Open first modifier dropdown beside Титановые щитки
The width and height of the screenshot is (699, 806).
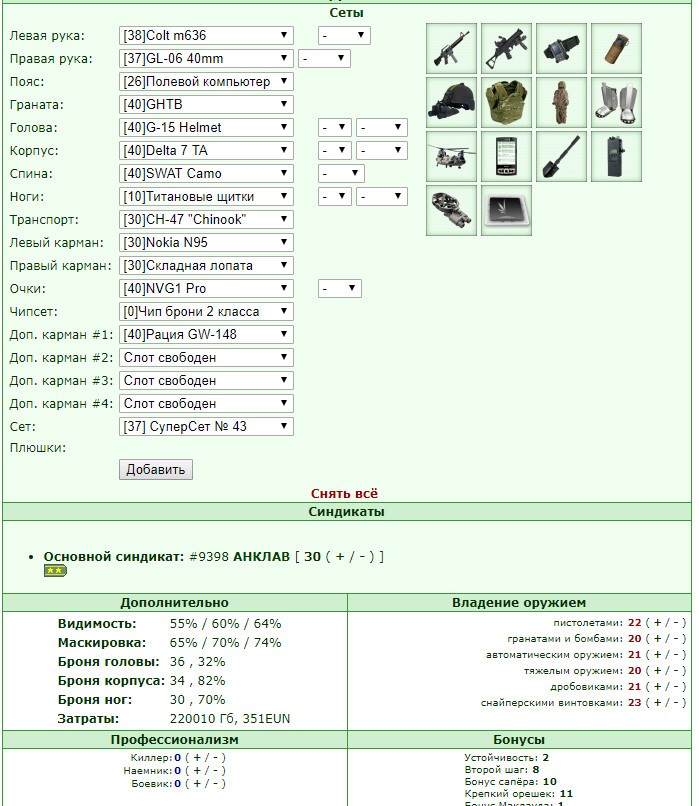click(x=335, y=196)
